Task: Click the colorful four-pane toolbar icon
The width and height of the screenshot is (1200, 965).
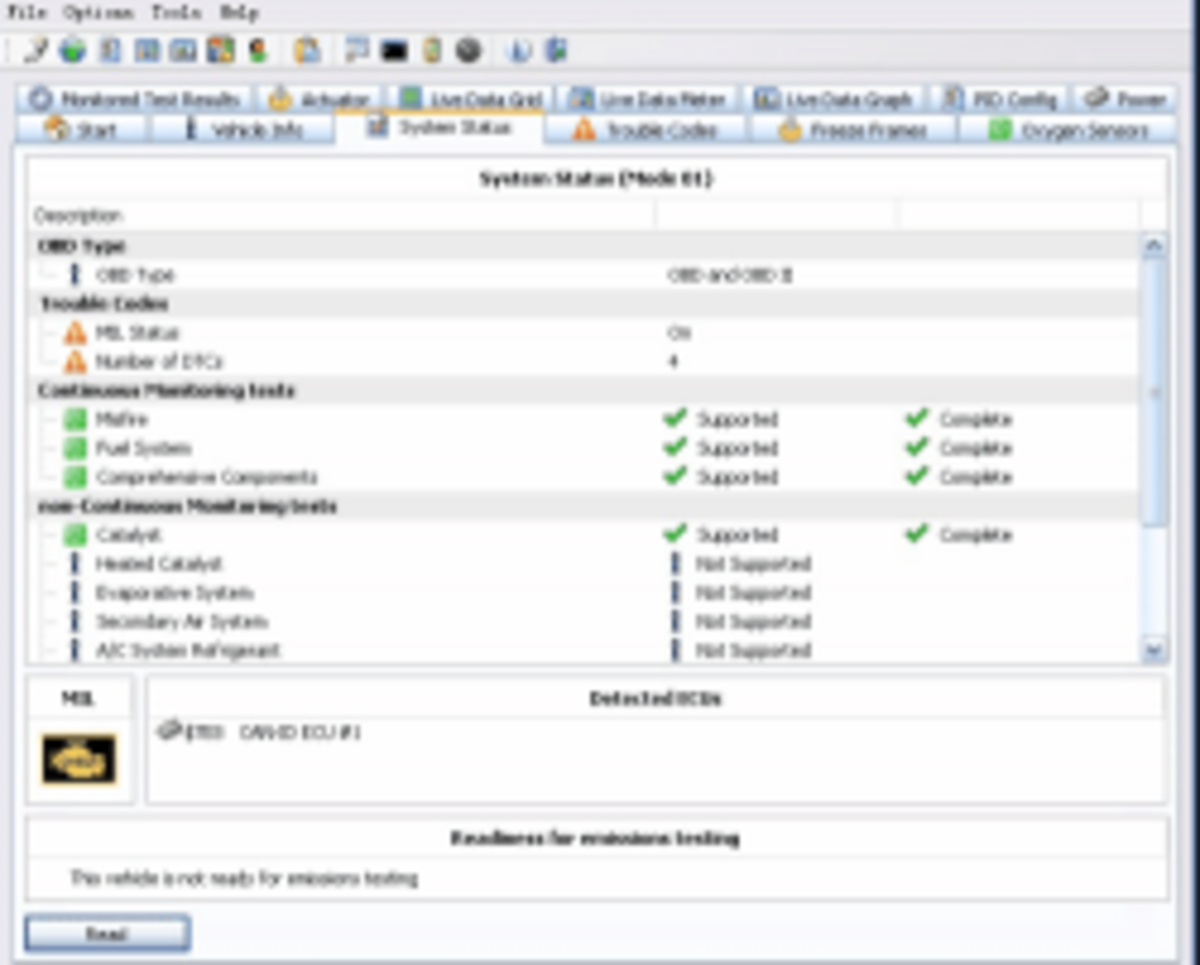Action: click(x=220, y=49)
